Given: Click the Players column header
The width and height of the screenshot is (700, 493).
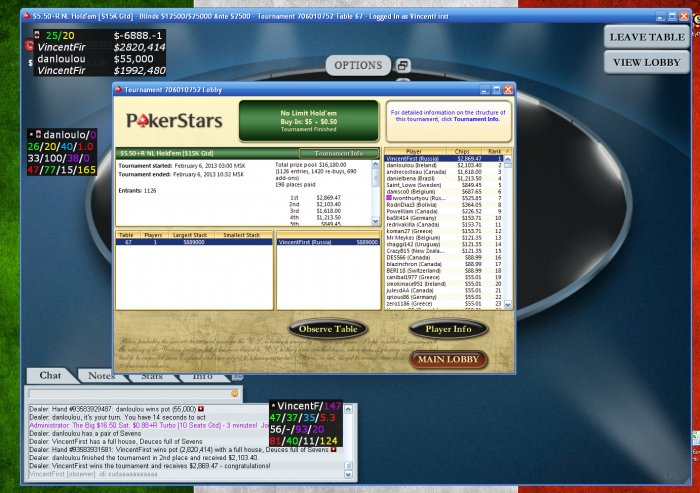Looking at the screenshot, I should pos(153,235).
